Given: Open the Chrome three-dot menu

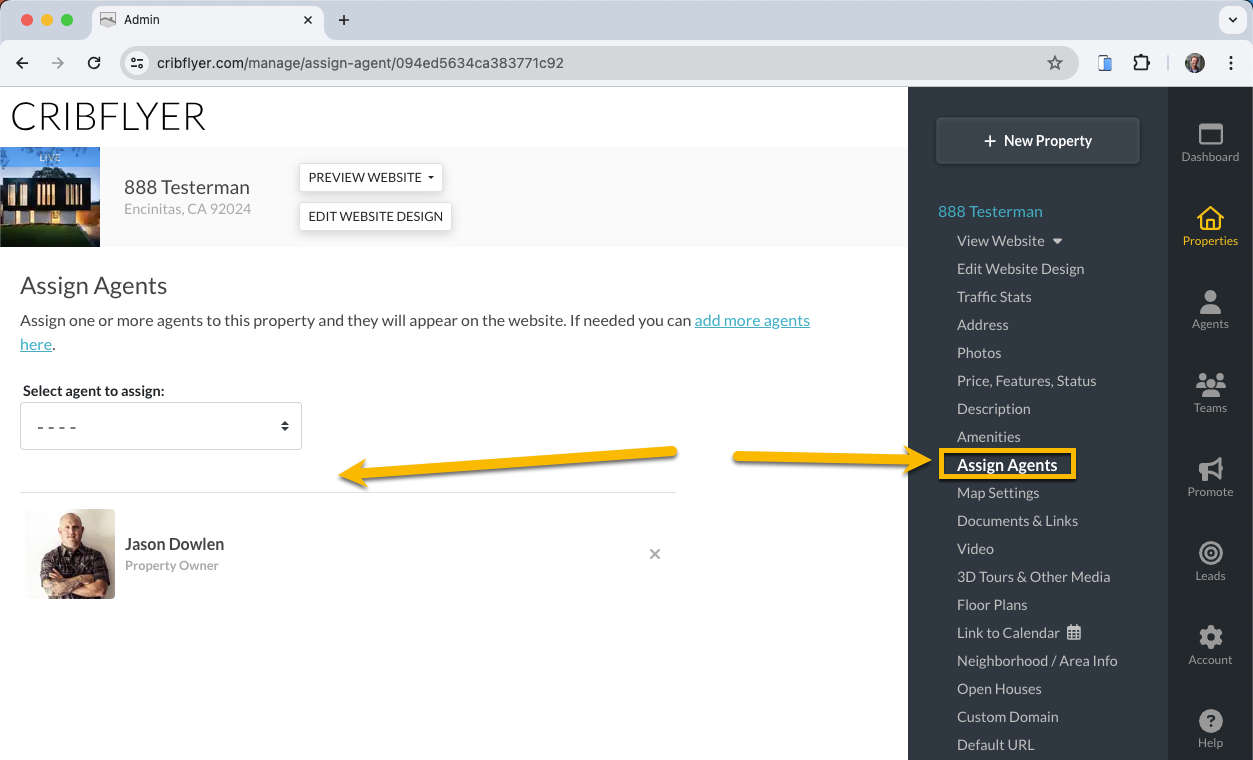Looking at the screenshot, I should click(x=1231, y=63).
